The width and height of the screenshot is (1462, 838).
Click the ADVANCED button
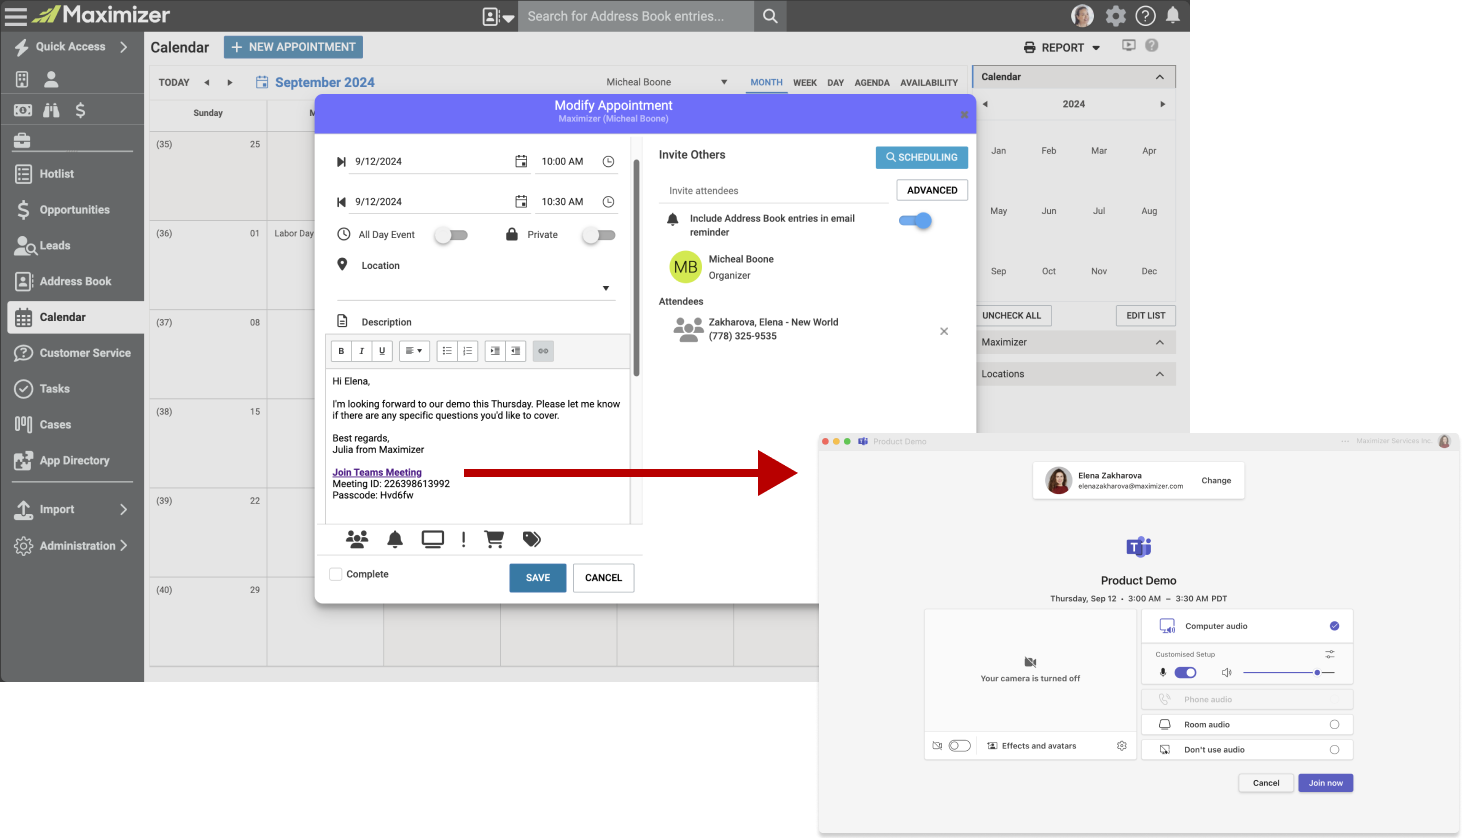tap(932, 190)
